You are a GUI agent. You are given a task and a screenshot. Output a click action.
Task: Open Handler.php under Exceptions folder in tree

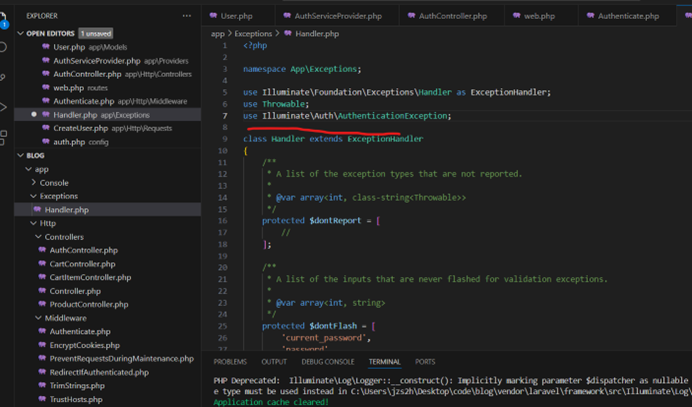(108, 210)
